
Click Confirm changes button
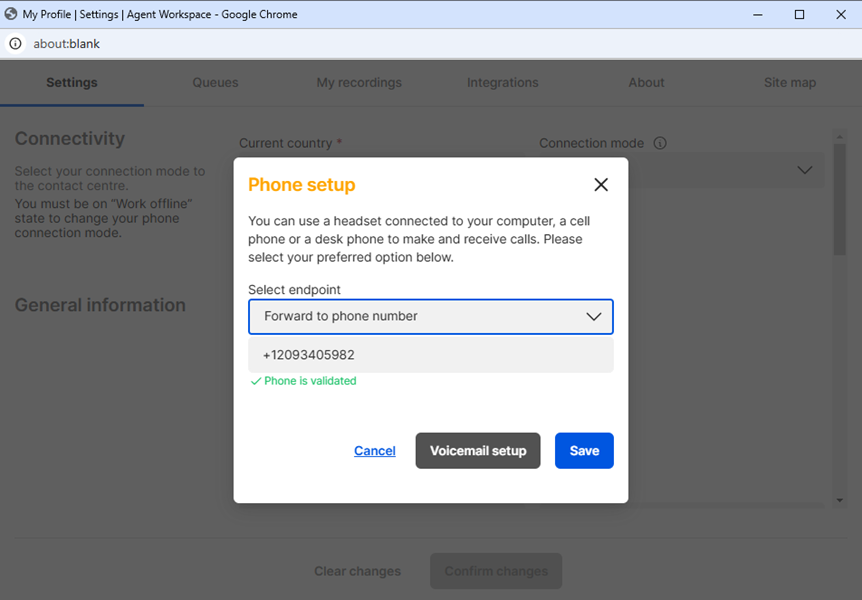[496, 571]
